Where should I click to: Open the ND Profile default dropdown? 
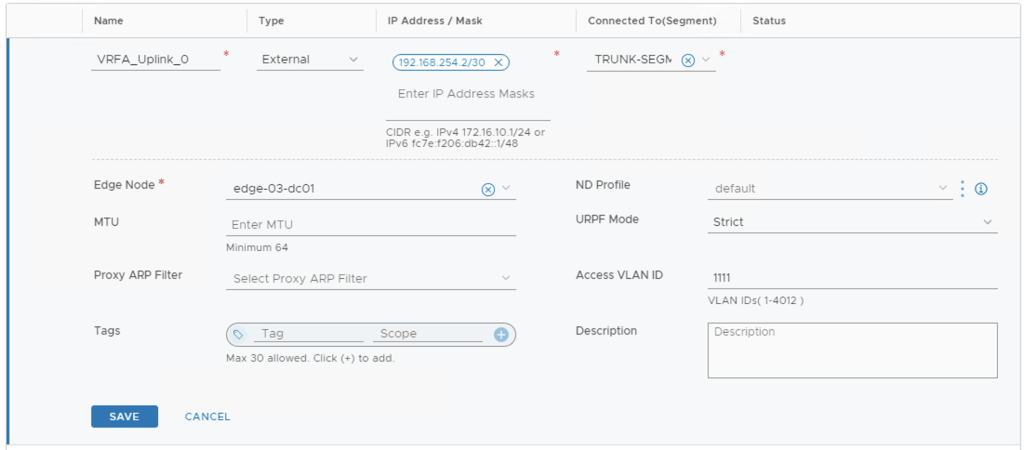829,188
